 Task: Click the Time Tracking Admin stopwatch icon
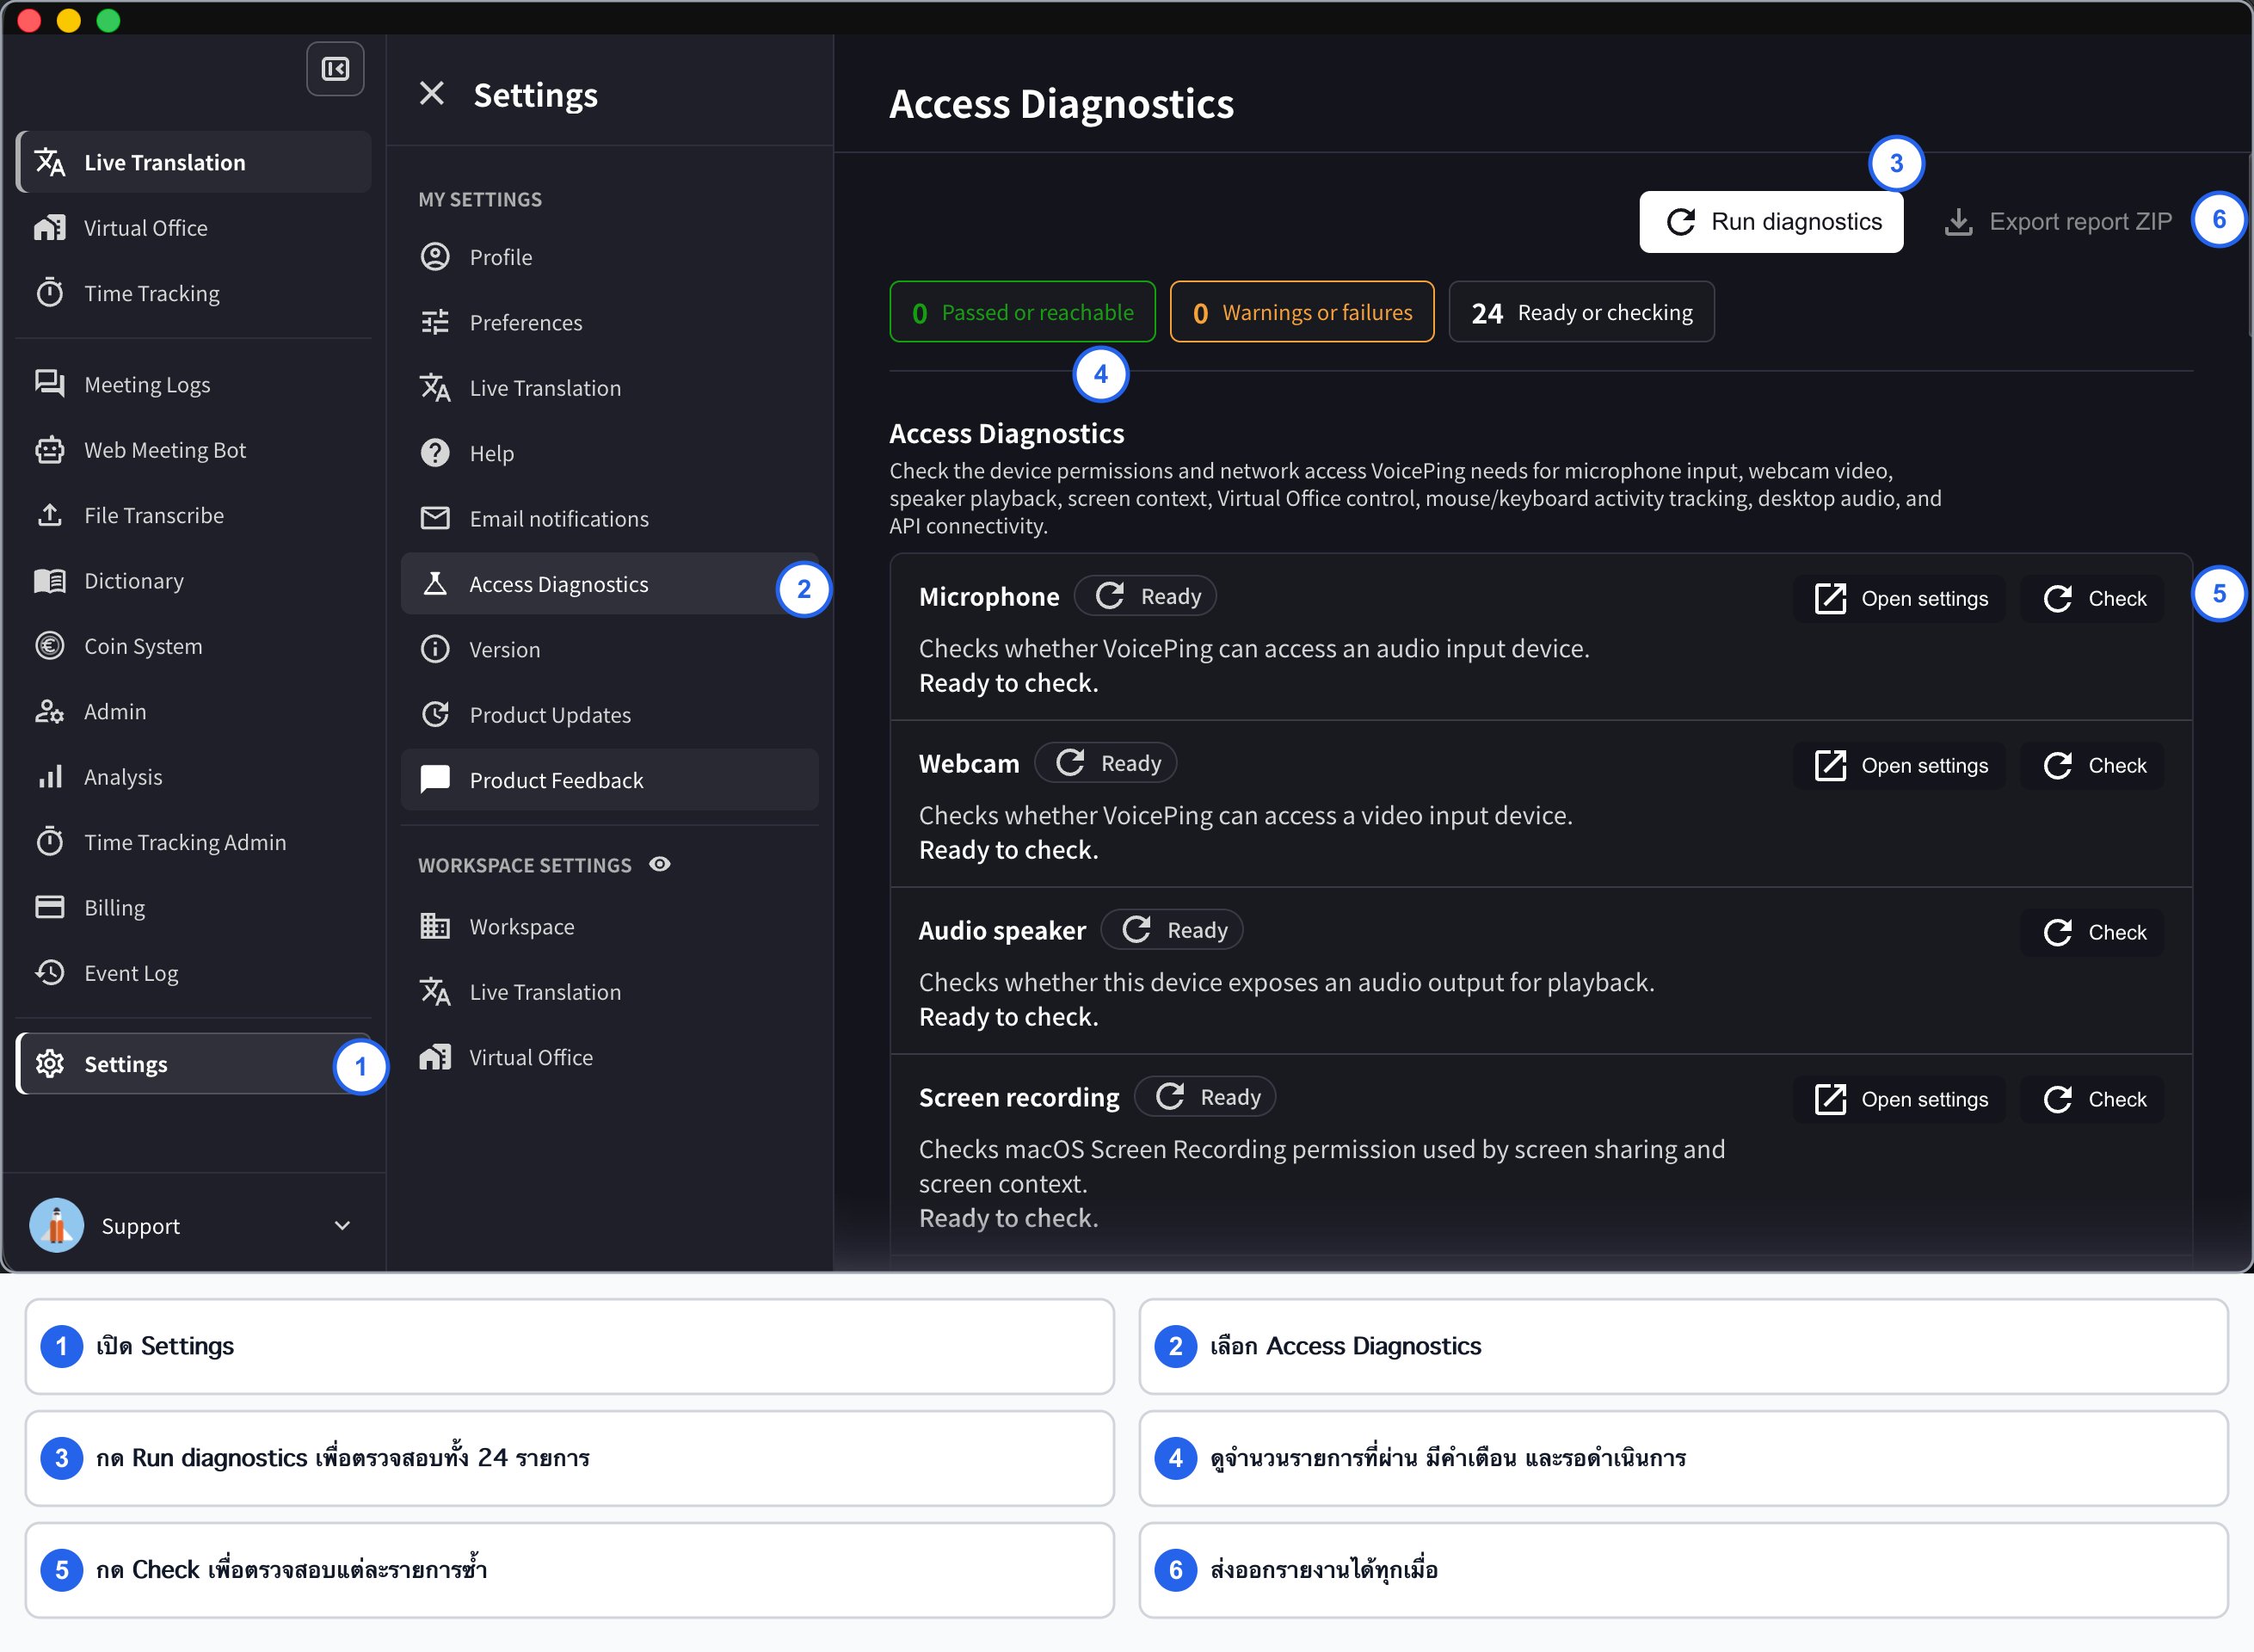click(50, 842)
